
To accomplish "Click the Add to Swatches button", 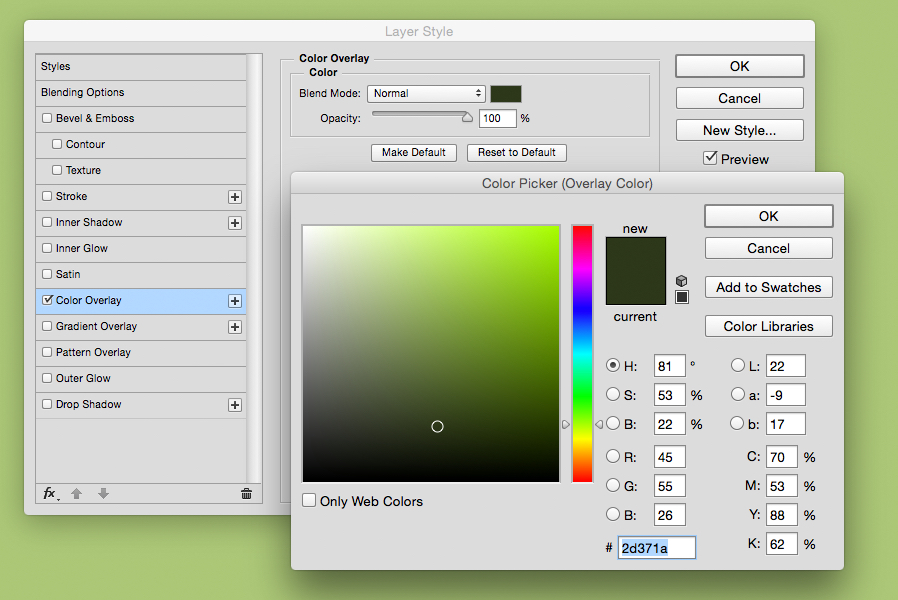I will (768, 287).
